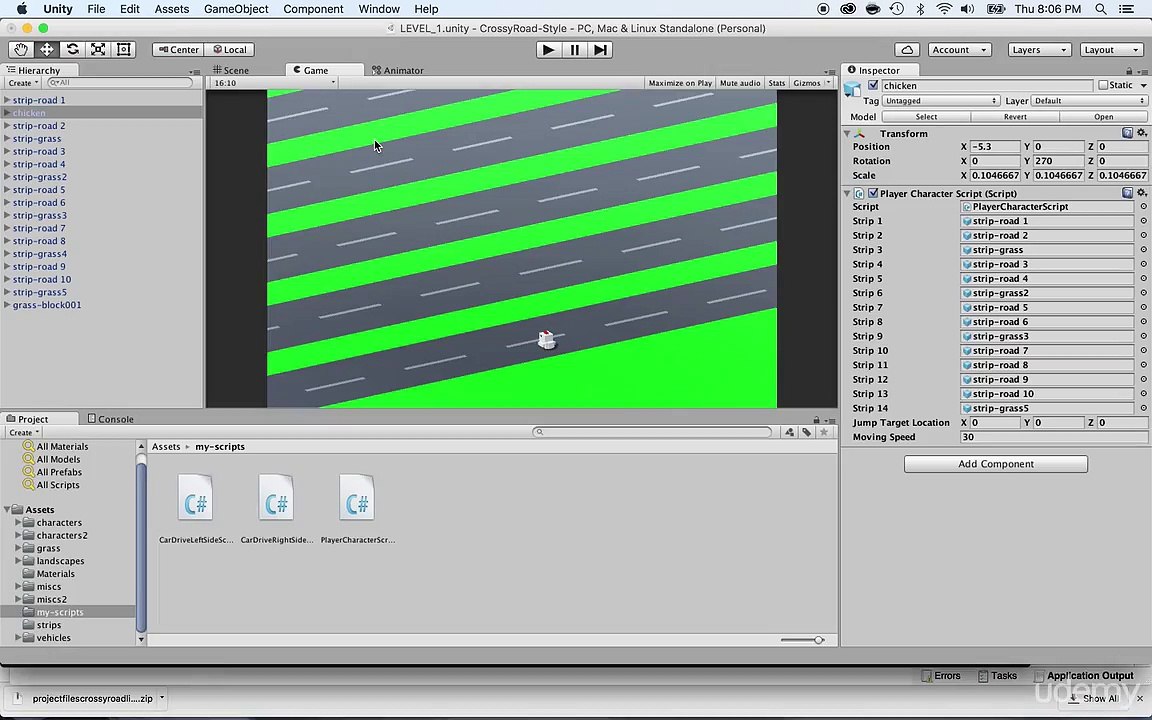
Task: Open the Layers dropdown
Action: [1039, 50]
